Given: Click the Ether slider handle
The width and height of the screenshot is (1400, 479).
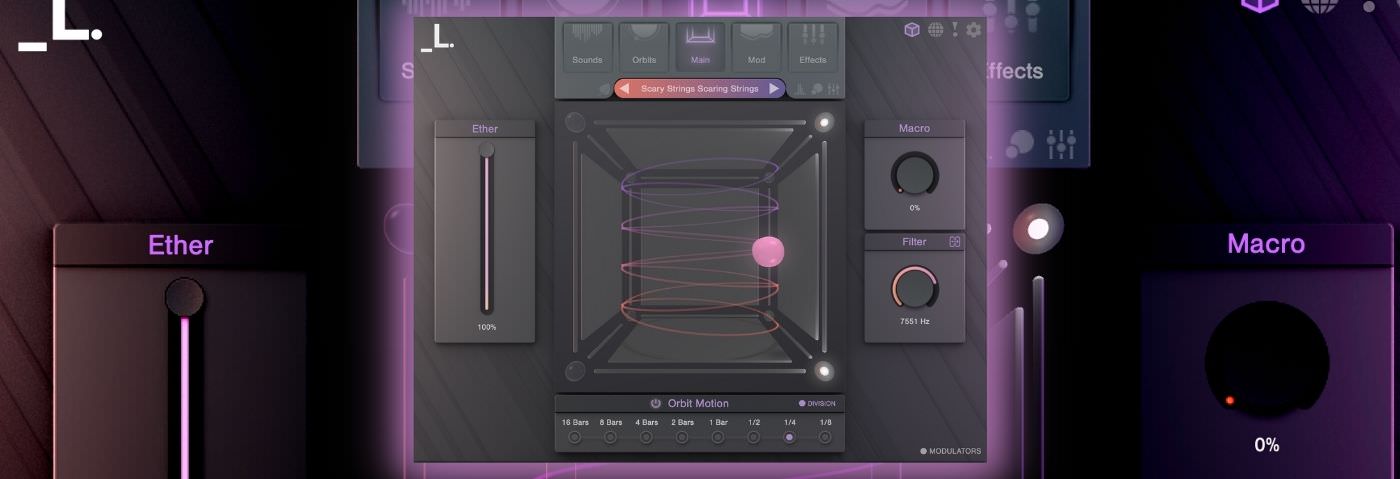Looking at the screenshot, I should tap(486, 150).
